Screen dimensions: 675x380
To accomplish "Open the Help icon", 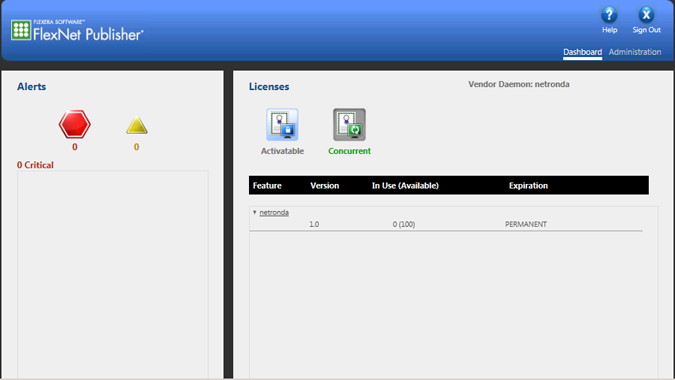I will (609, 15).
